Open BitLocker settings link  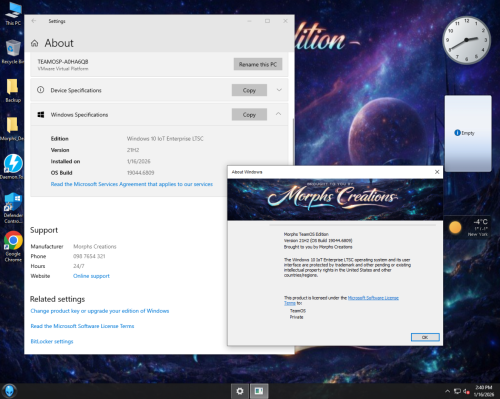52,341
